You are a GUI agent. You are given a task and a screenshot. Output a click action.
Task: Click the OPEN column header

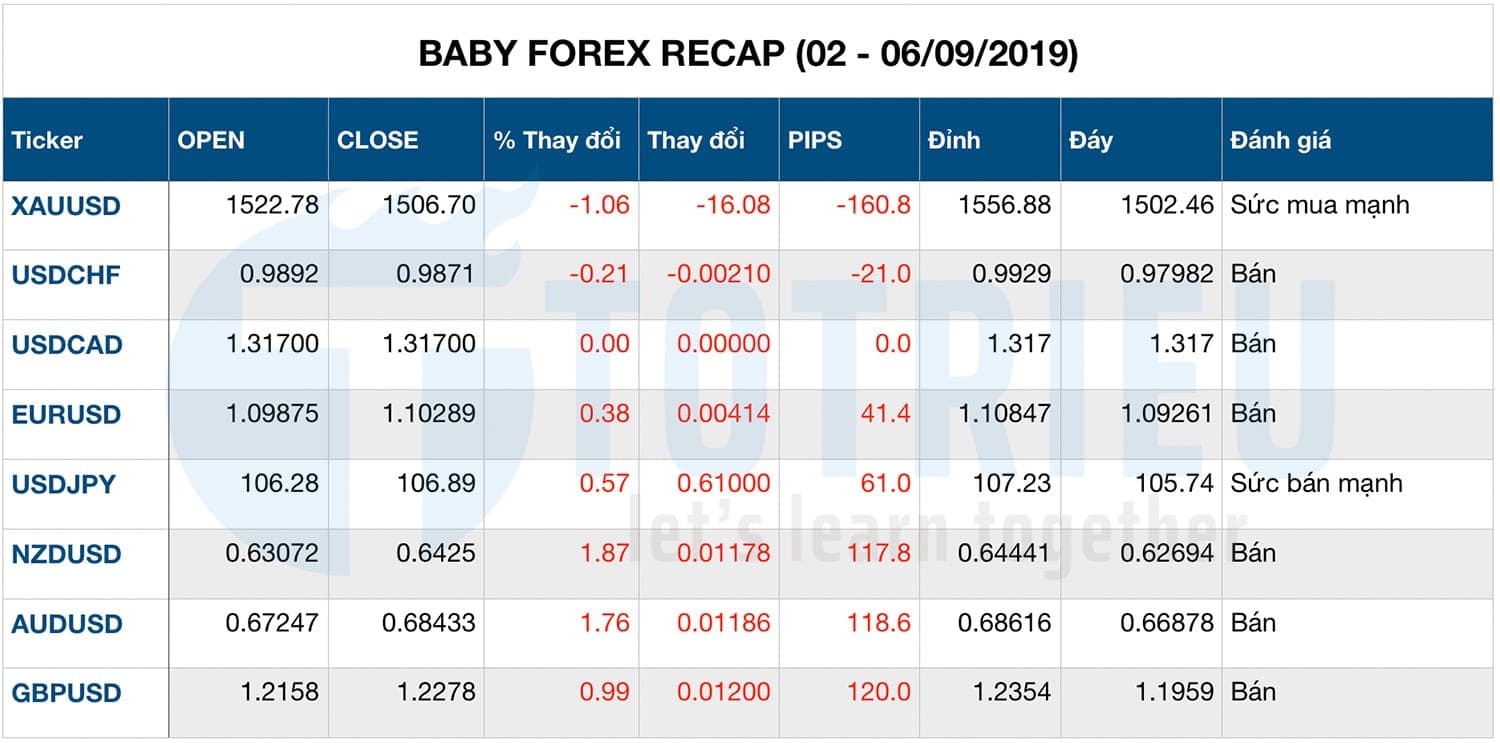(210, 140)
